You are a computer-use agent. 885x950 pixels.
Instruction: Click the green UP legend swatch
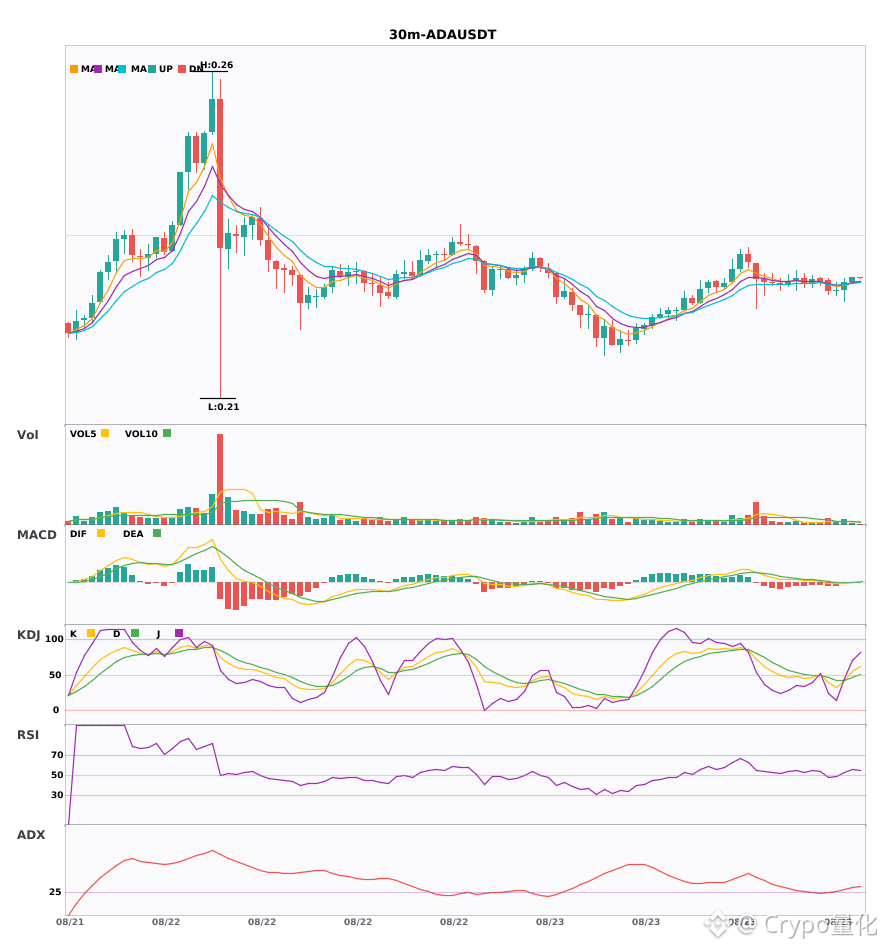(x=153, y=69)
